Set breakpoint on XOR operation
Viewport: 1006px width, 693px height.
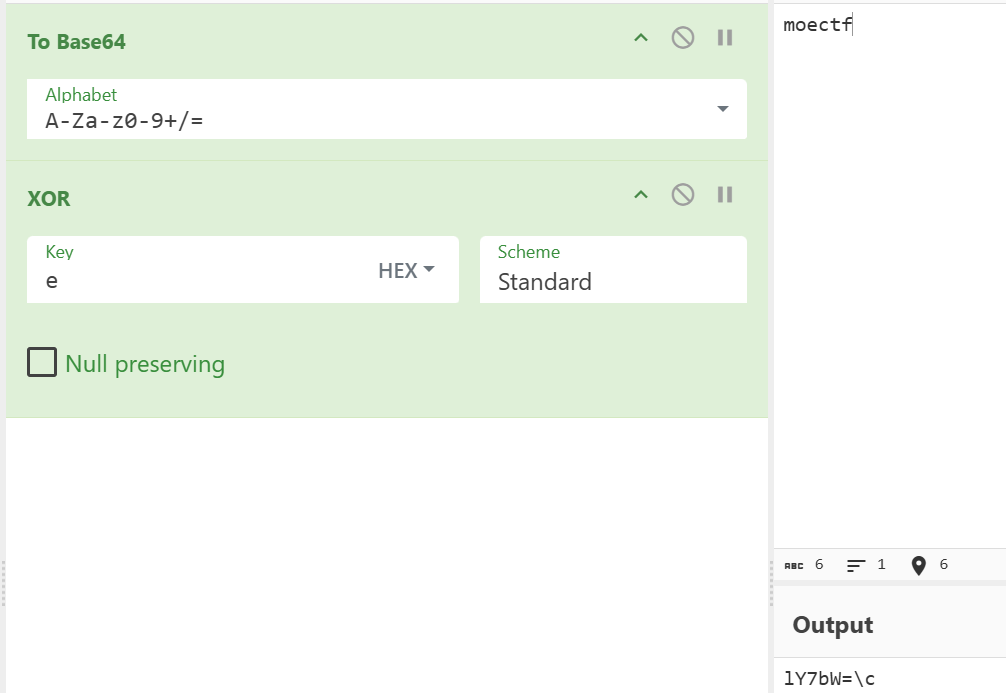click(x=725, y=194)
